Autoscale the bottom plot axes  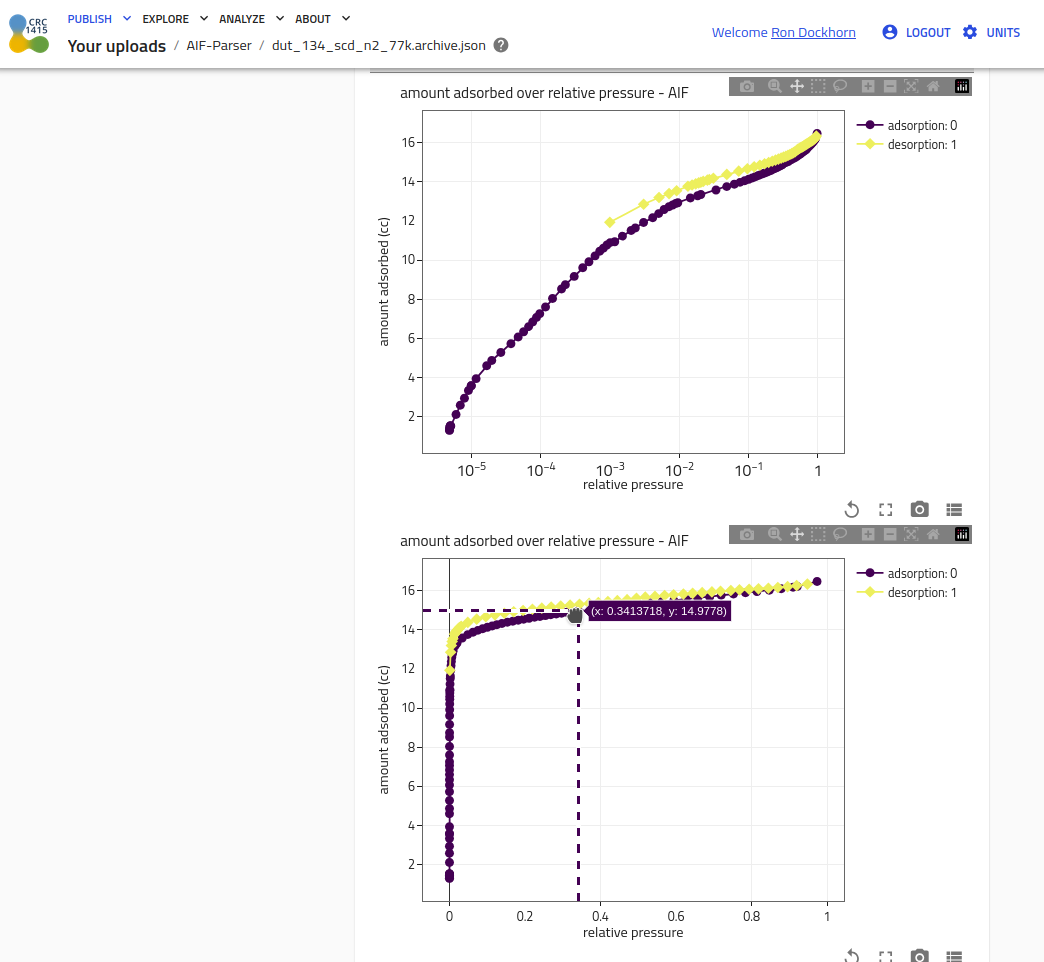[x=912, y=535]
